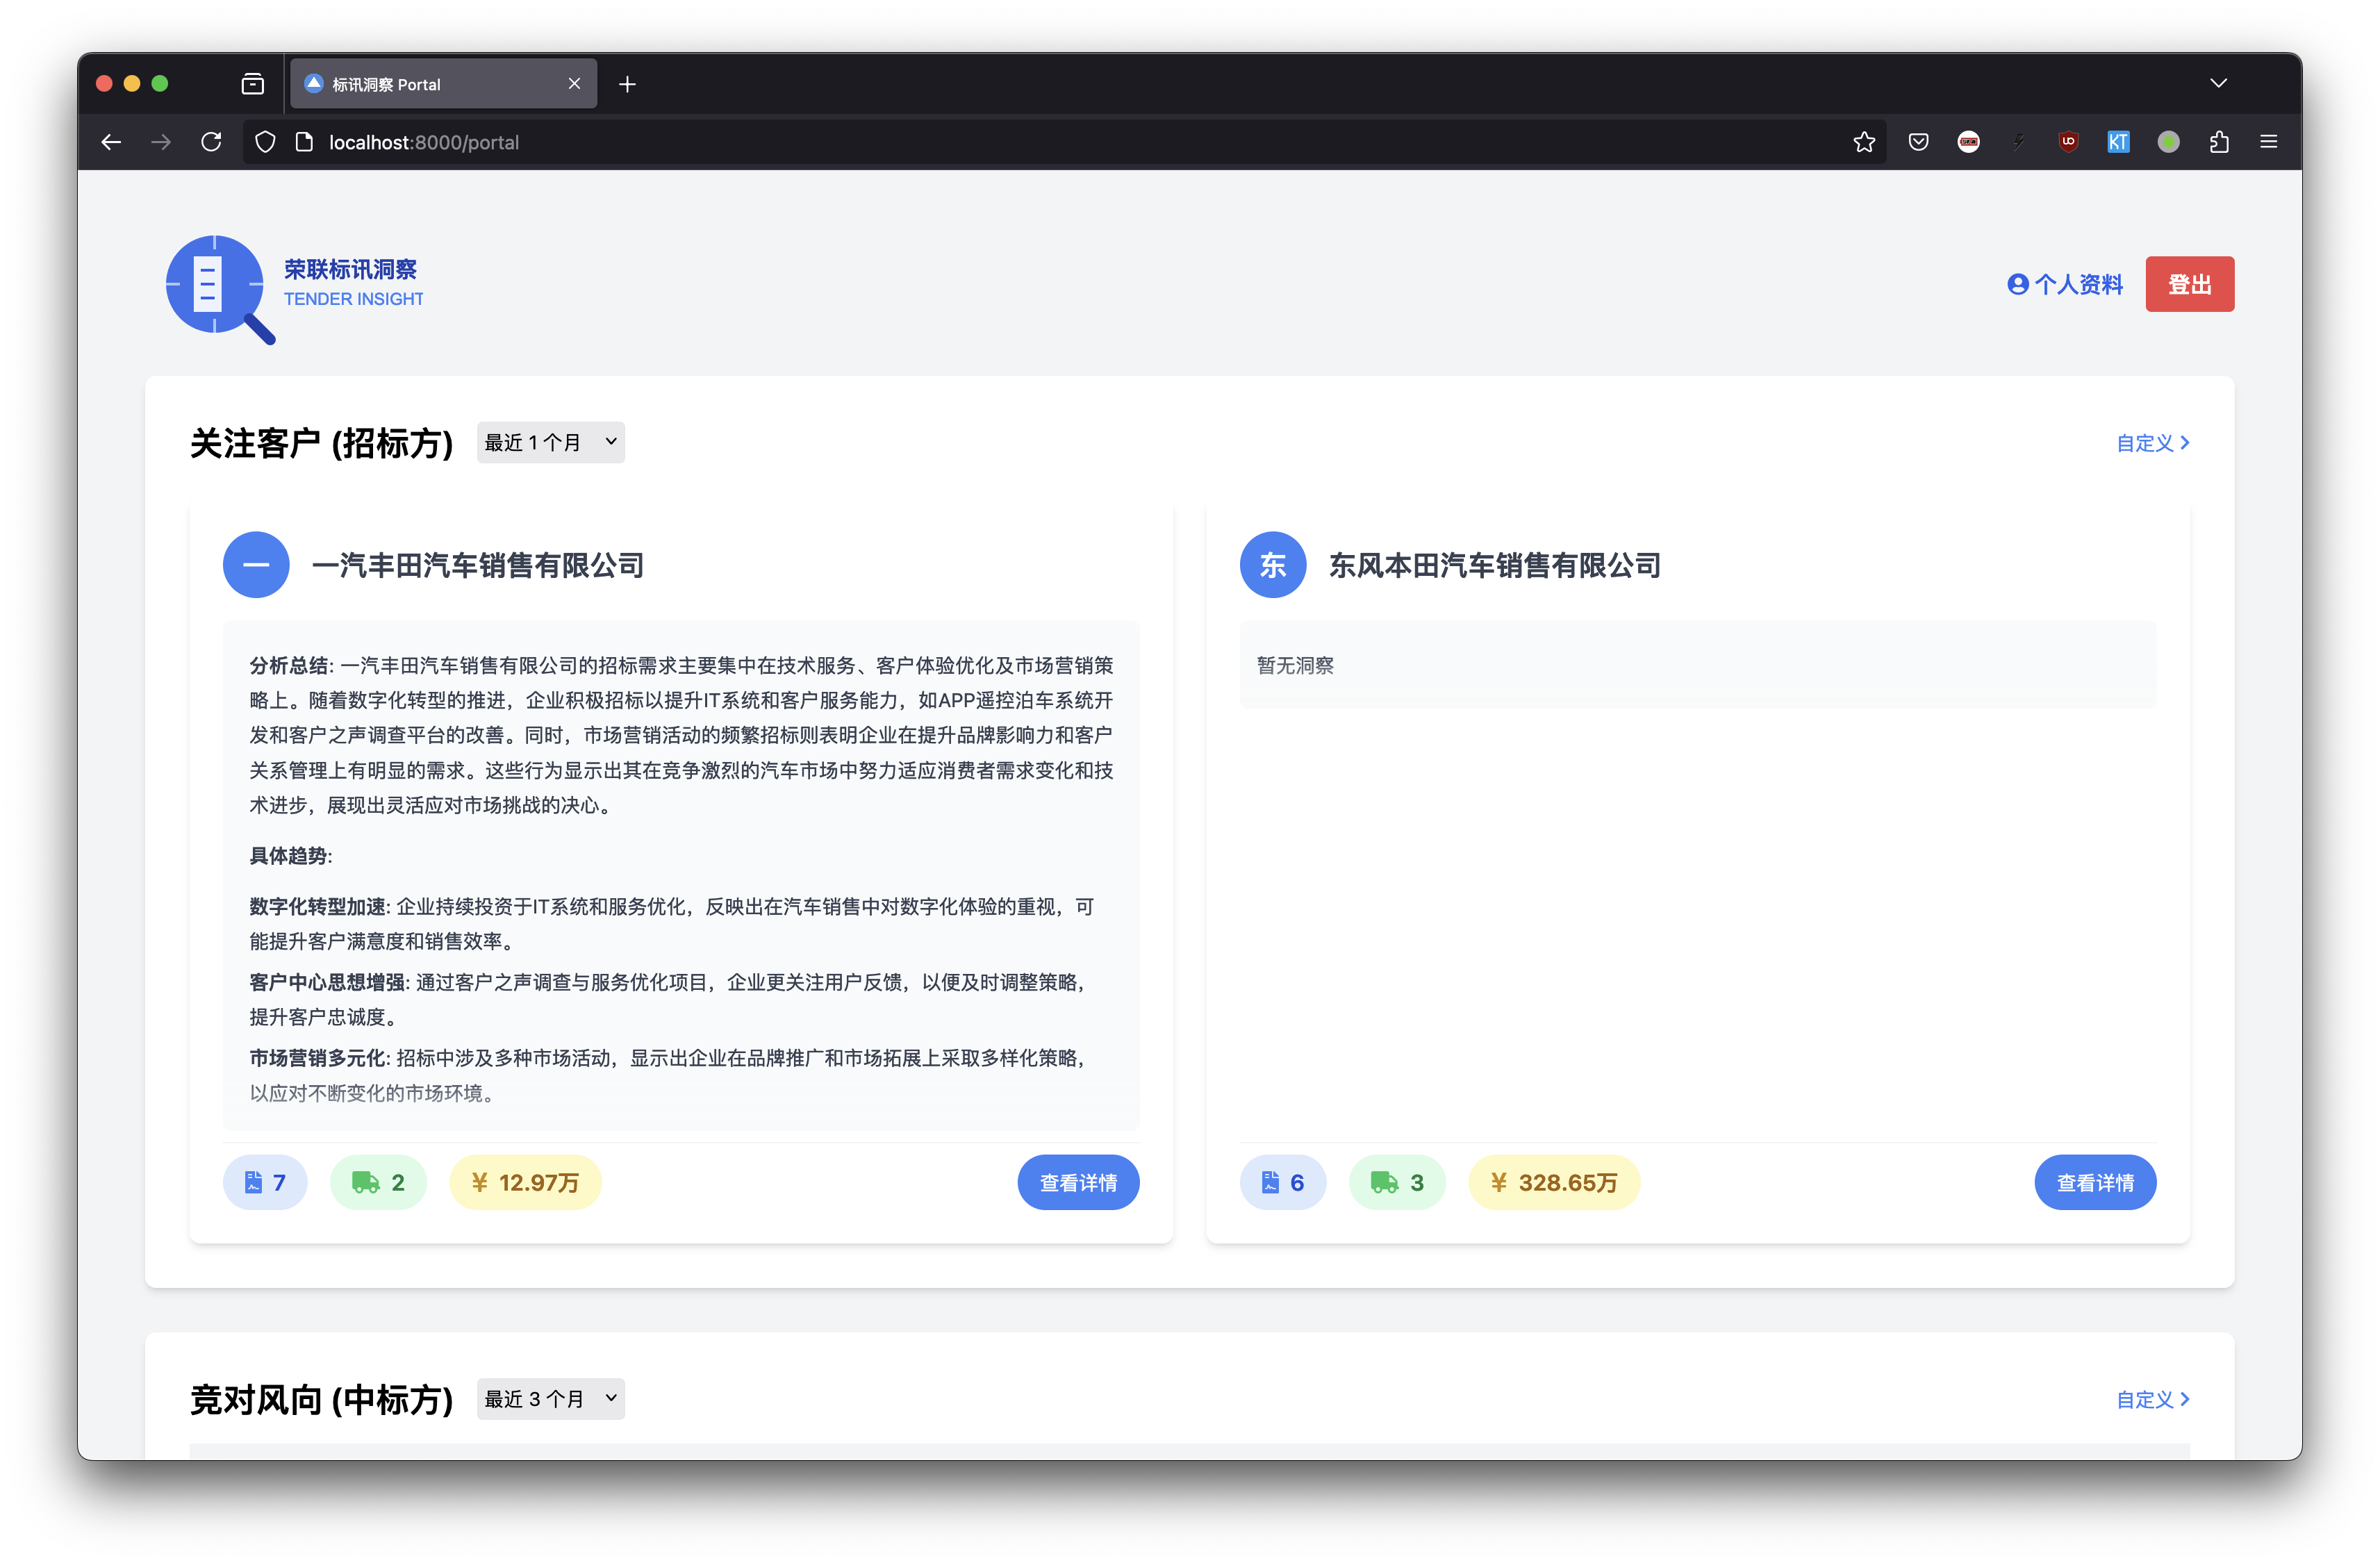The height and width of the screenshot is (1563, 2380).
Task: Open the Firefox hamburger menu
Action: click(x=2268, y=142)
